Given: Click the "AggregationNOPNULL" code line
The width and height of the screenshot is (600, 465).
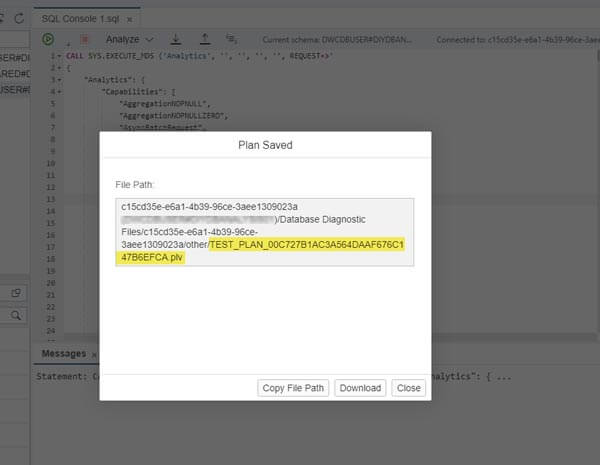Looking at the screenshot, I should click(x=165, y=104).
